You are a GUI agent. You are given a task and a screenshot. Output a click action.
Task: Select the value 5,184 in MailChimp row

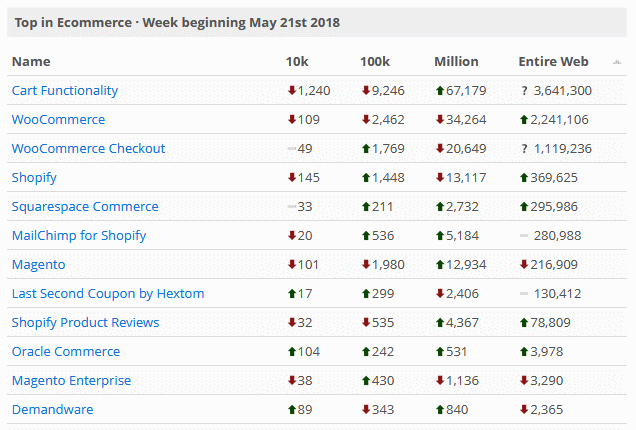tap(462, 236)
